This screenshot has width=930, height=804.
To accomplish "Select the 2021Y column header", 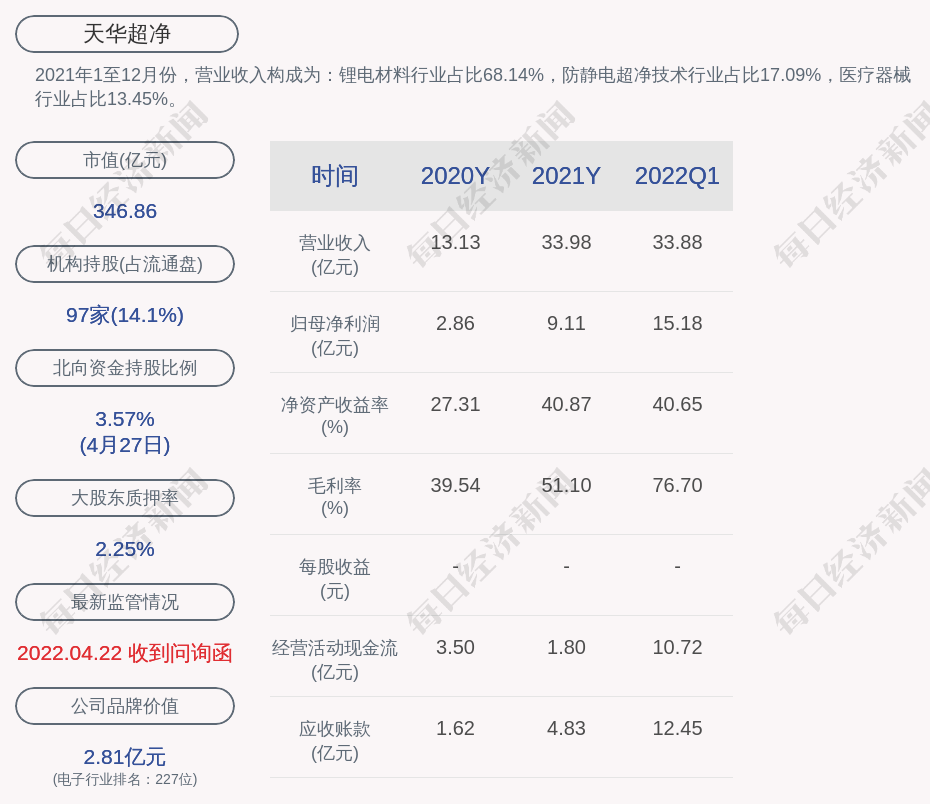I will pos(566,176).
